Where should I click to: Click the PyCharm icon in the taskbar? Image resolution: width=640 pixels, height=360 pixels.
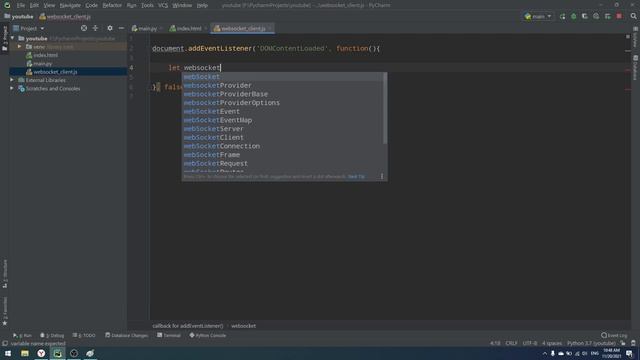coord(58,353)
